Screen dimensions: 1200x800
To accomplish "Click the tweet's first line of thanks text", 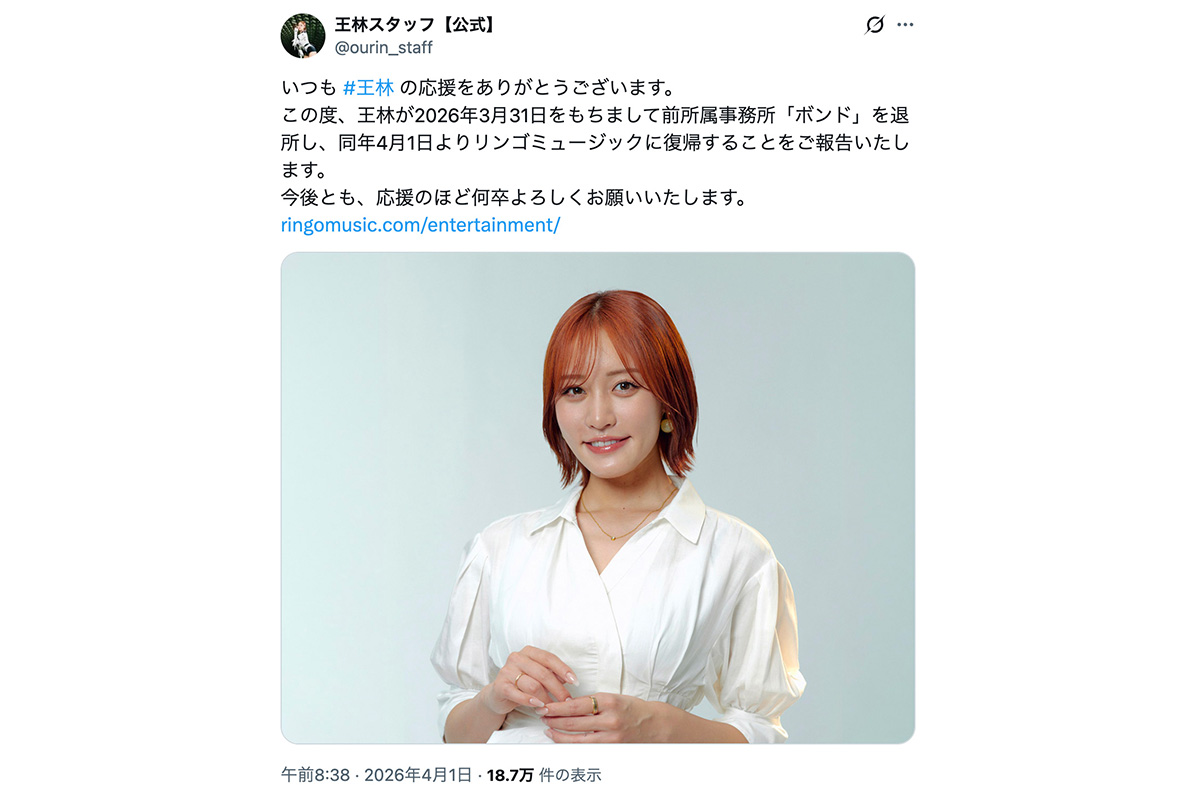I will 475,87.
